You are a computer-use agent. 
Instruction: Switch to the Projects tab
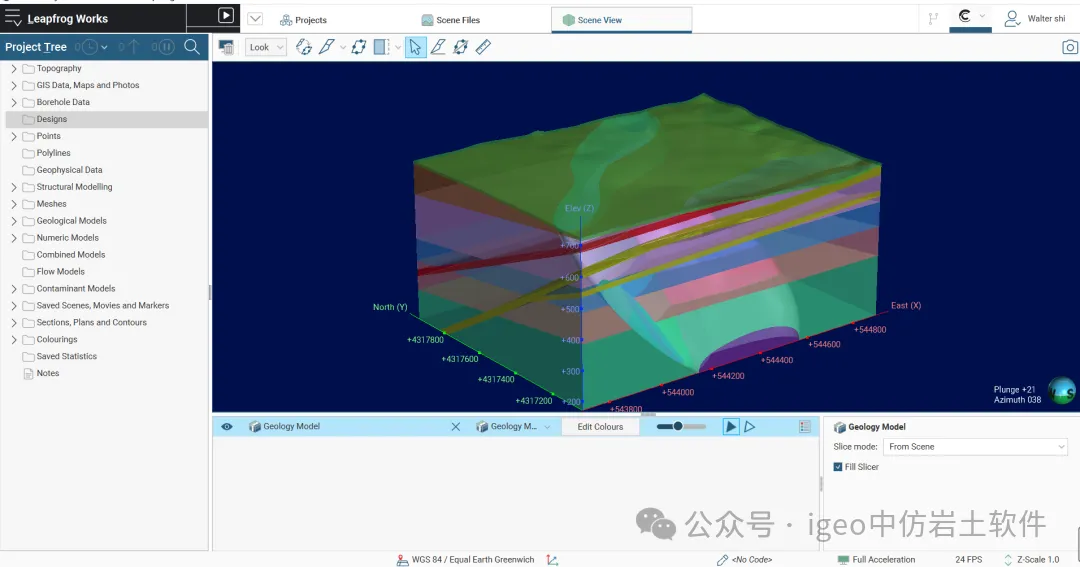(x=303, y=20)
